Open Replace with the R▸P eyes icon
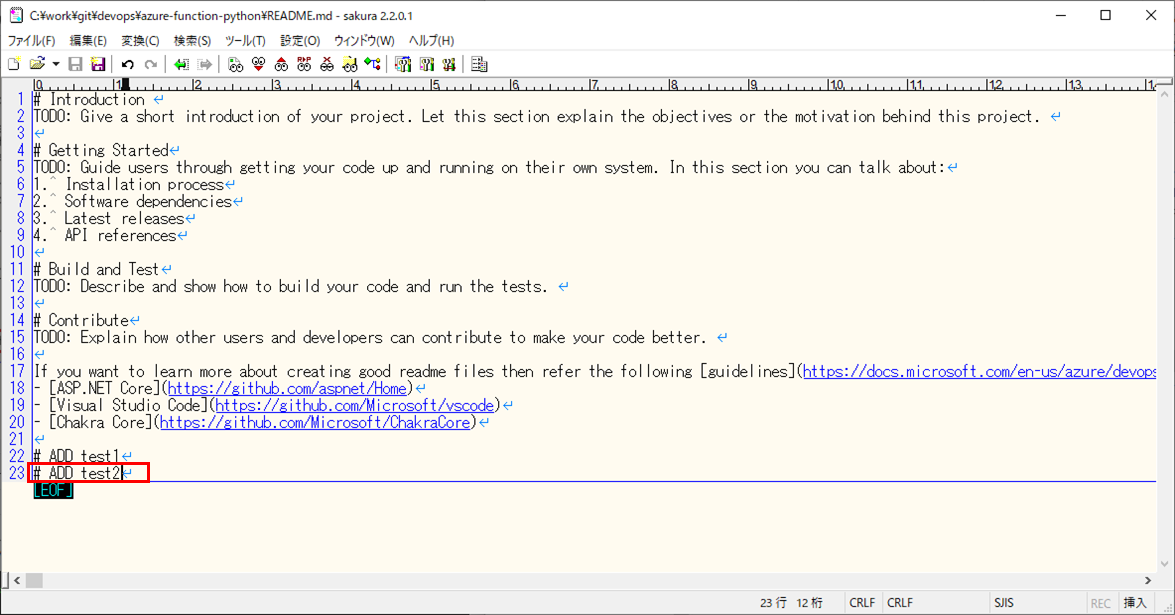Screen dimensions: 1175x615 pyautogui.click(x=304, y=64)
